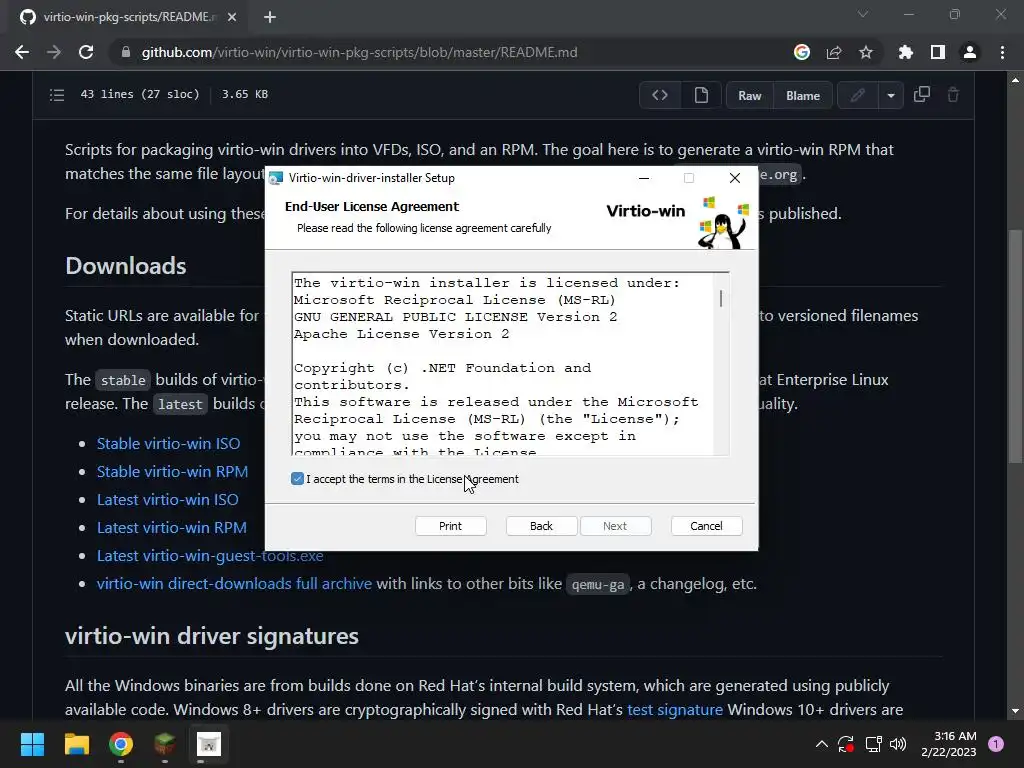Click the browser page scrollbar thumb
Viewport: 1024px width, 768px height.
(1015, 346)
